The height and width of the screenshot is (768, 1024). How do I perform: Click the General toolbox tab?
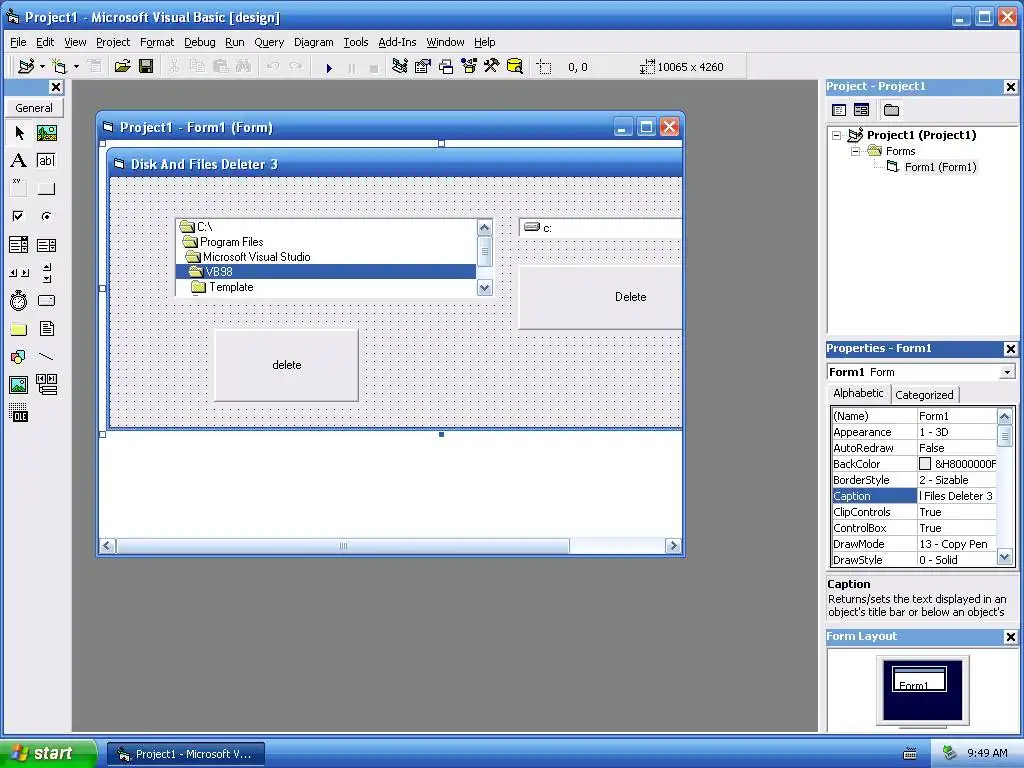point(34,108)
